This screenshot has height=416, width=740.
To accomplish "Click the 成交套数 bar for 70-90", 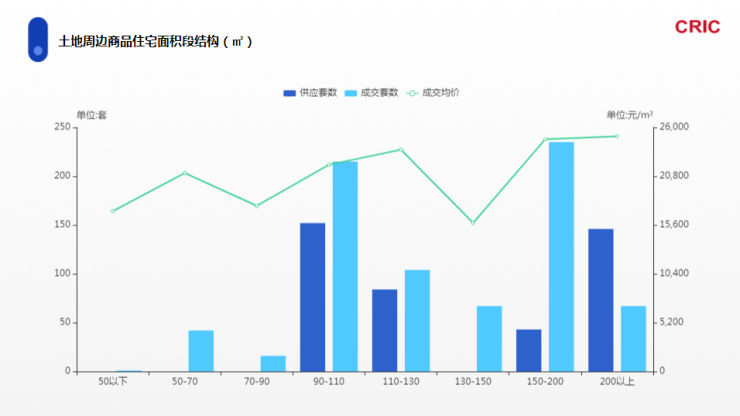I will coord(273,364).
